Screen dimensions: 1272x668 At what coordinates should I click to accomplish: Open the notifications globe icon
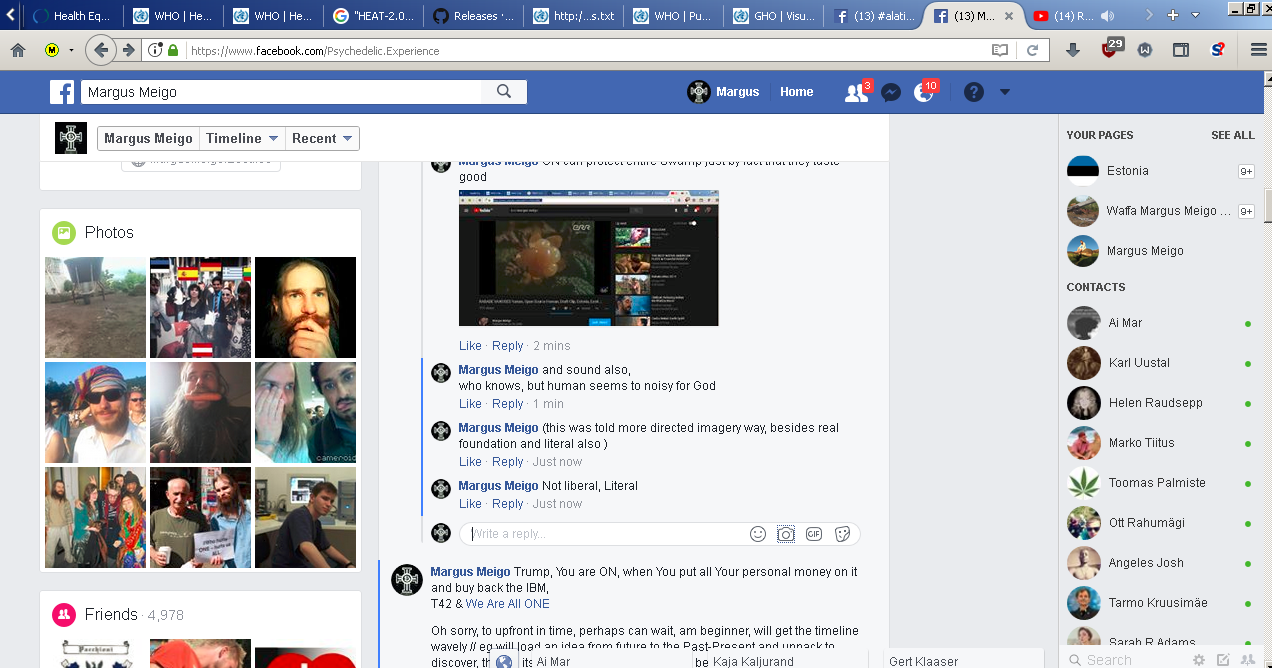(x=924, y=93)
